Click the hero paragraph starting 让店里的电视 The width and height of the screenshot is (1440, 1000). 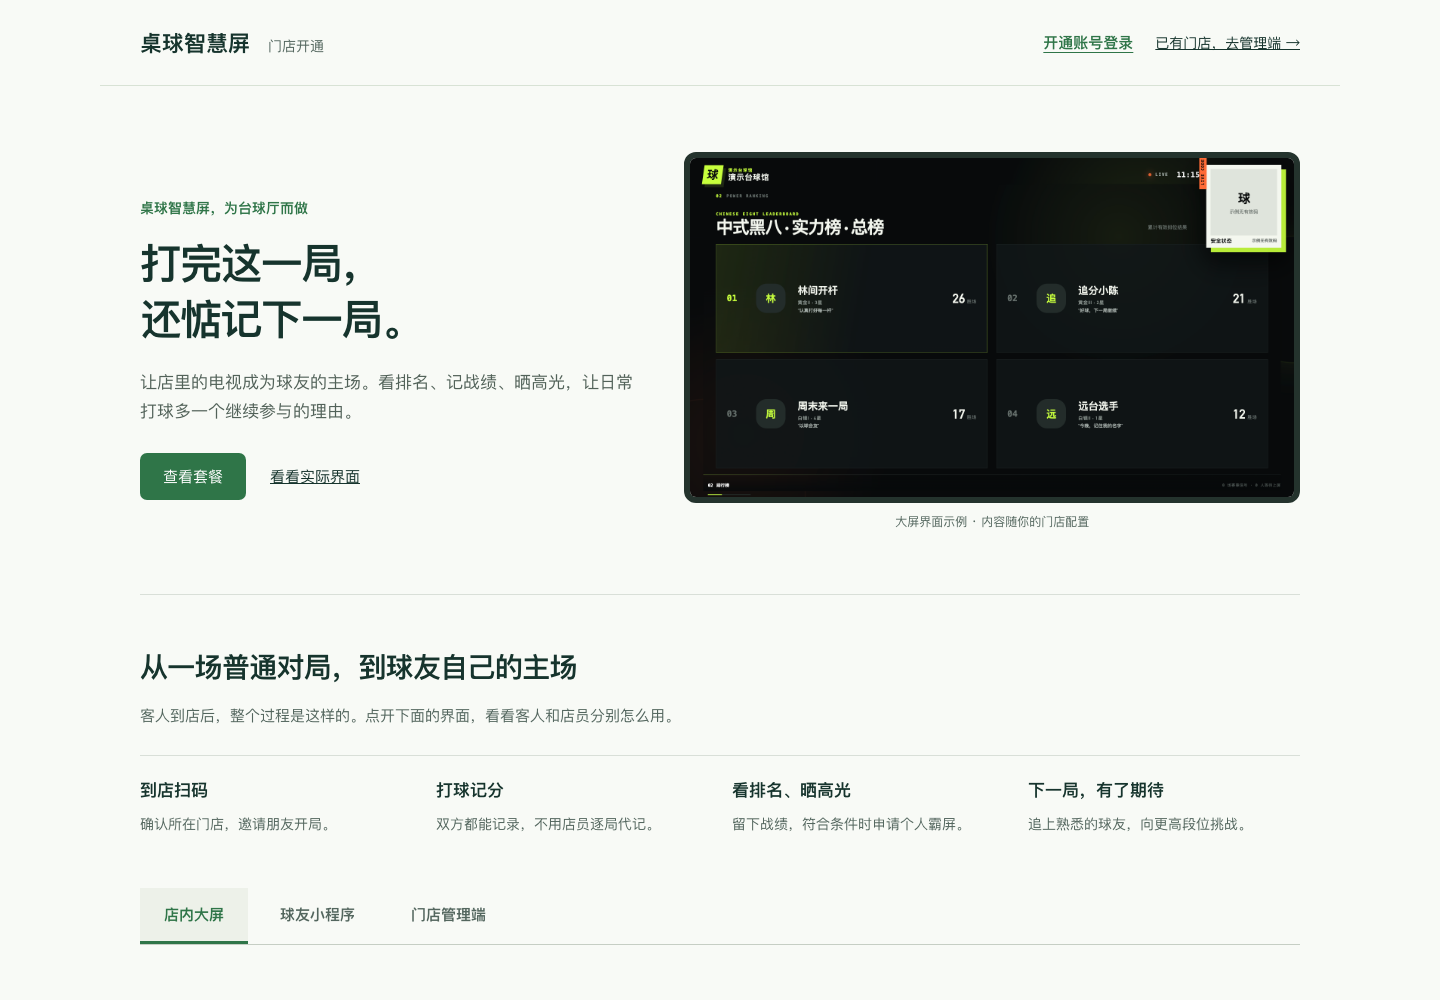pyautogui.click(x=387, y=397)
